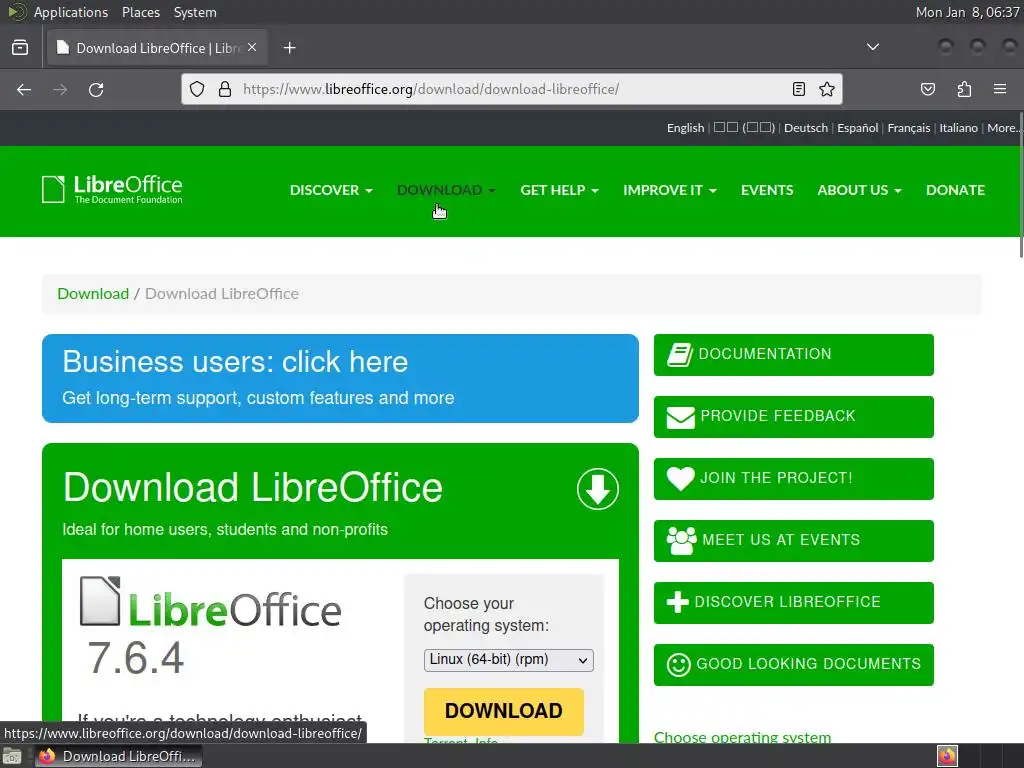Image resolution: width=1024 pixels, height=768 pixels.
Task: Open the operating system select dropdown
Action: tap(508, 660)
